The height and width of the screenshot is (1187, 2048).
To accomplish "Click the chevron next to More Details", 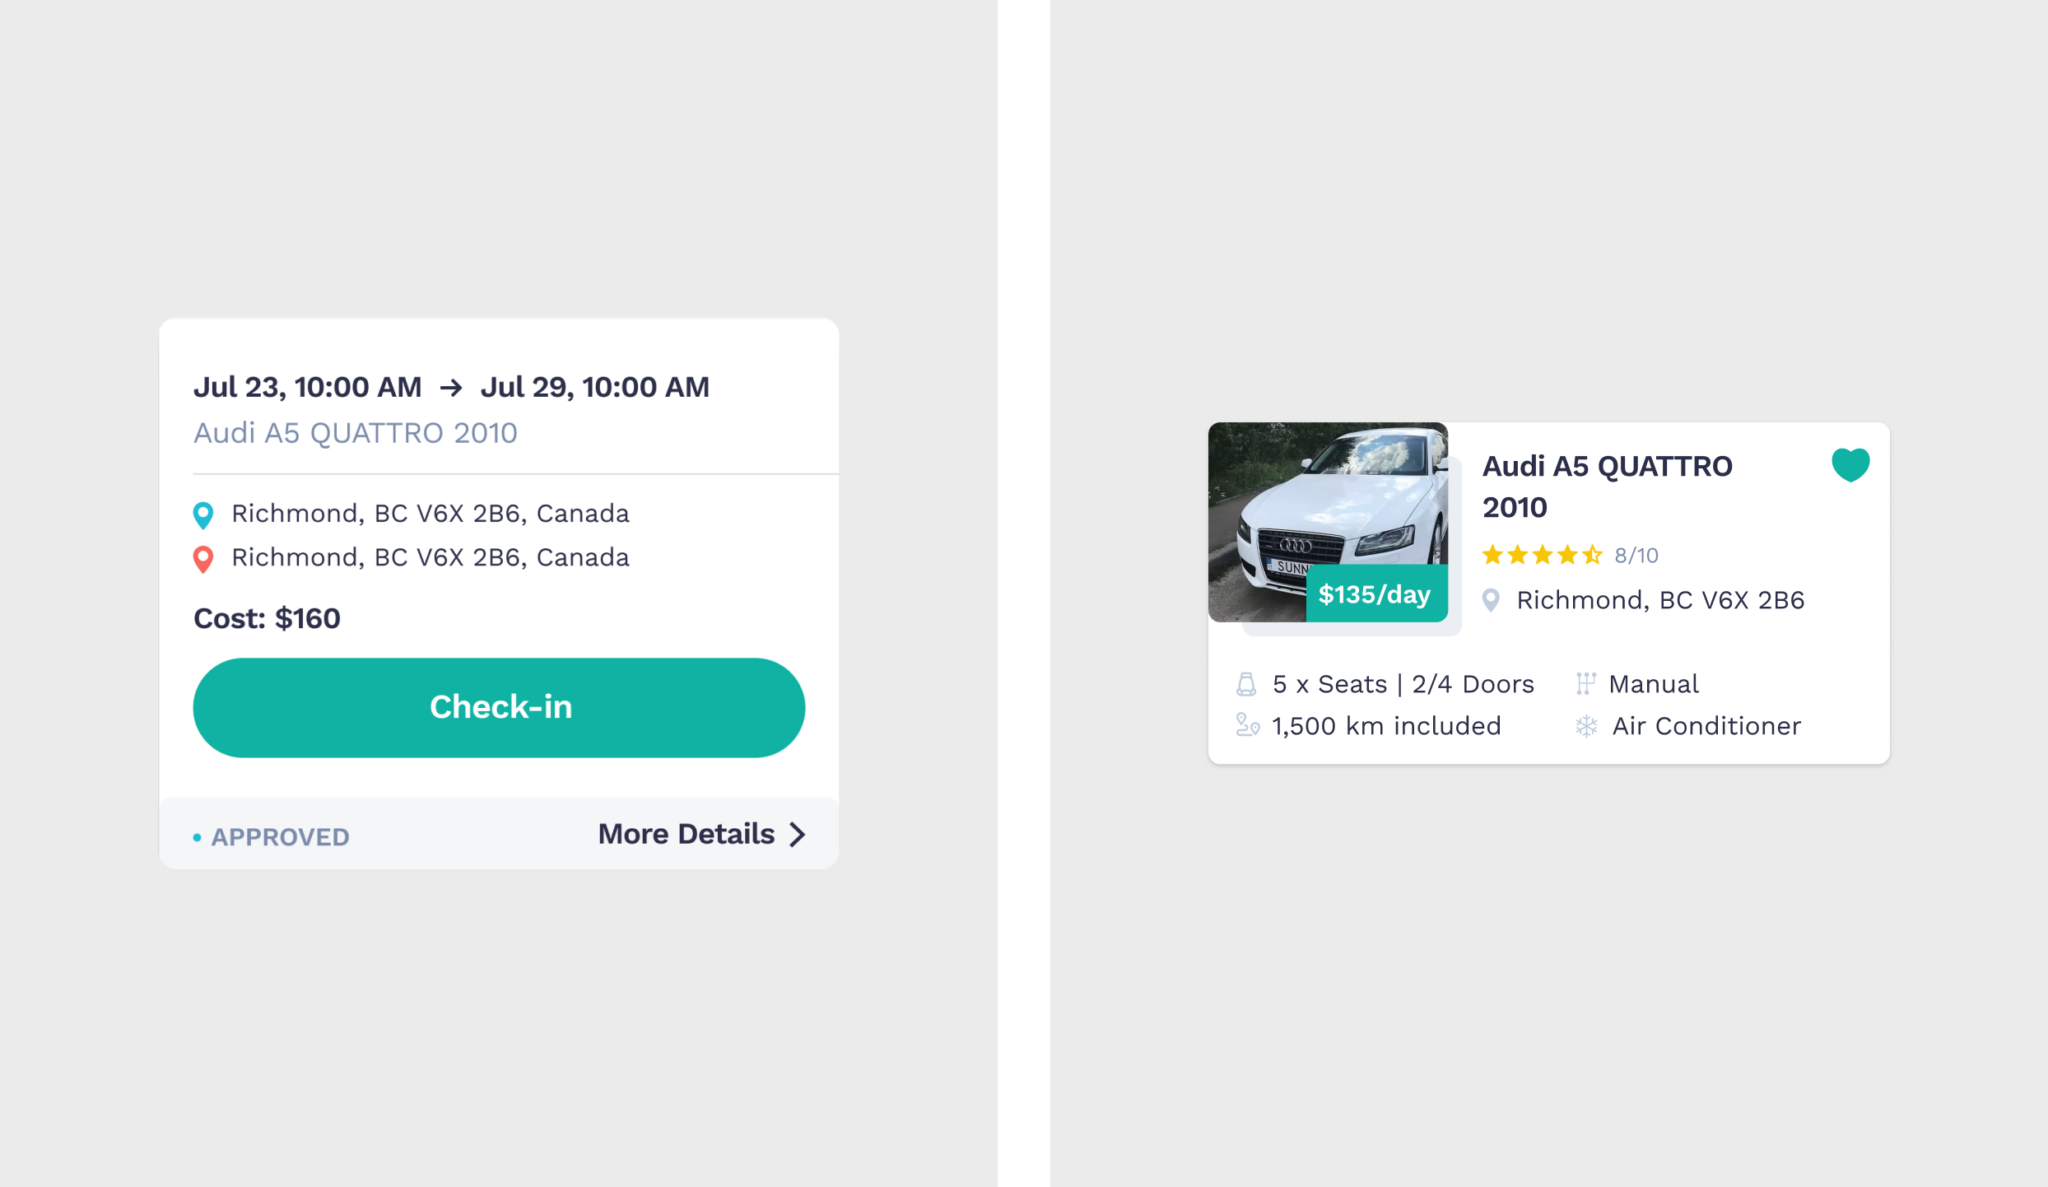I will pos(797,834).
